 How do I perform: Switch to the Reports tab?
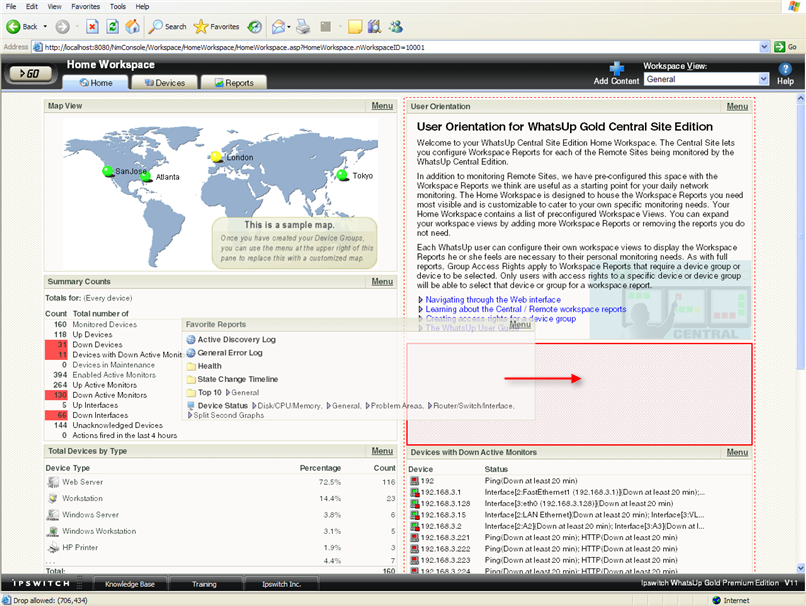coord(233,83)
